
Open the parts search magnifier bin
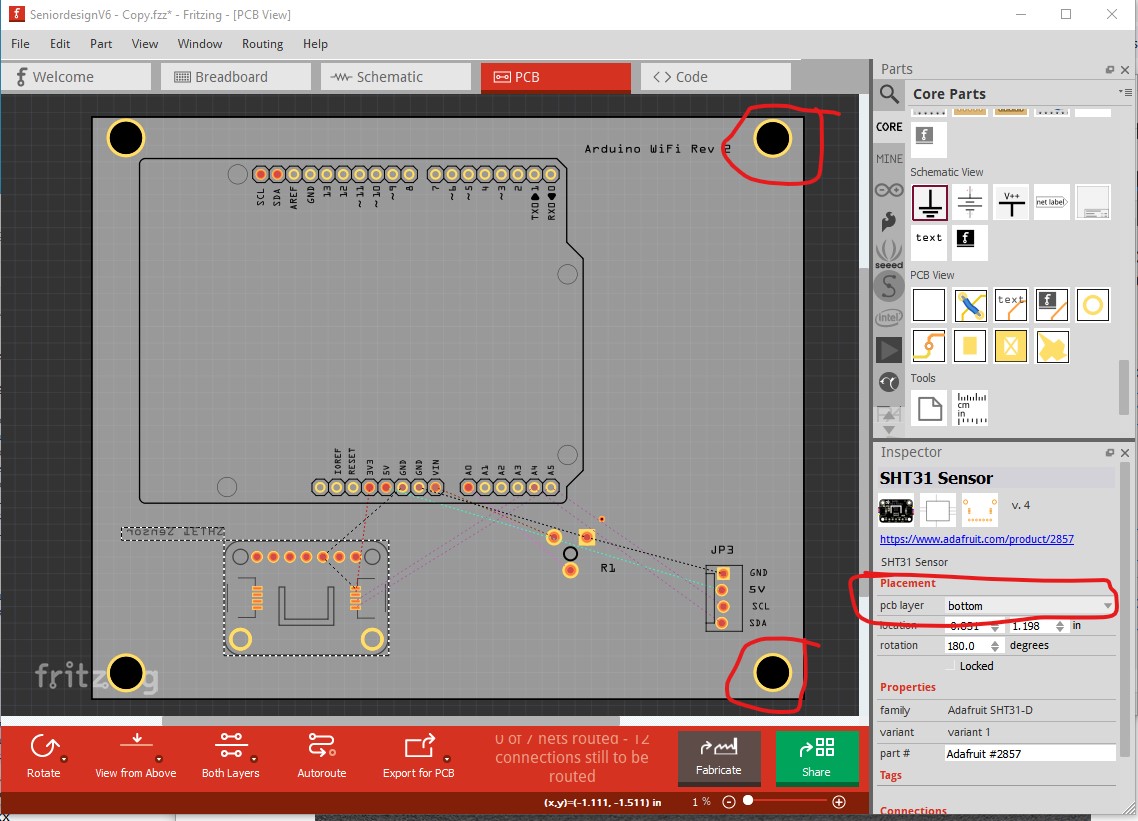click(x=889, y=94)
